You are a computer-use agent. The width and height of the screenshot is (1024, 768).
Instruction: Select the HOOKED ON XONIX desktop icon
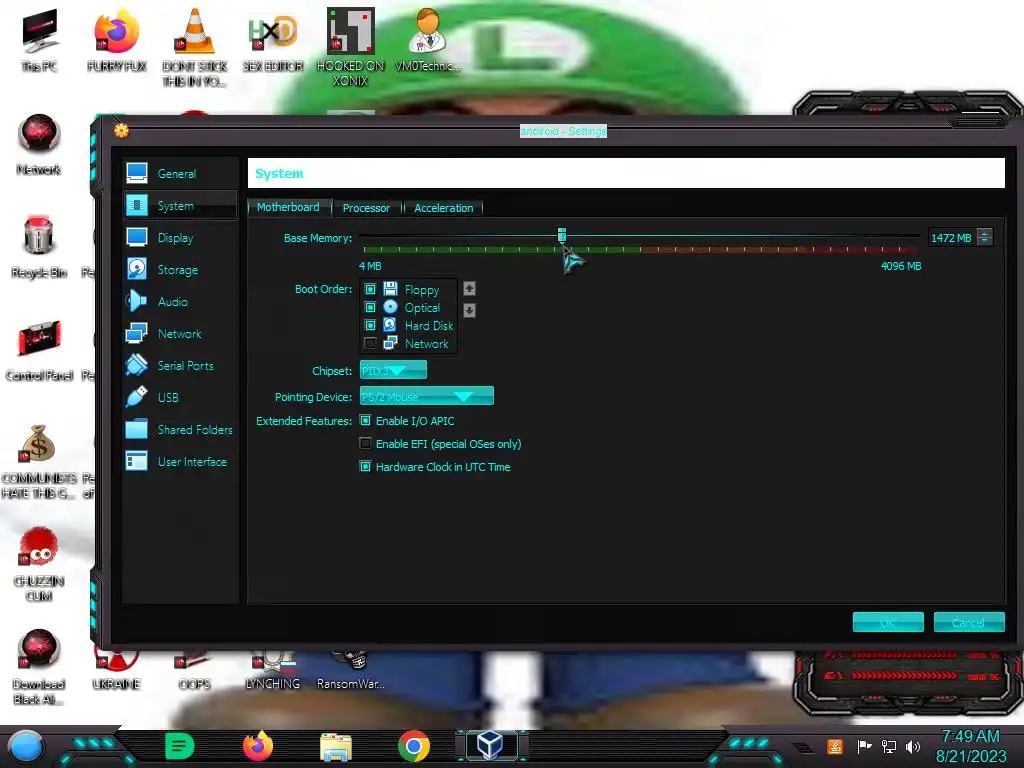(x=351, y=47)
